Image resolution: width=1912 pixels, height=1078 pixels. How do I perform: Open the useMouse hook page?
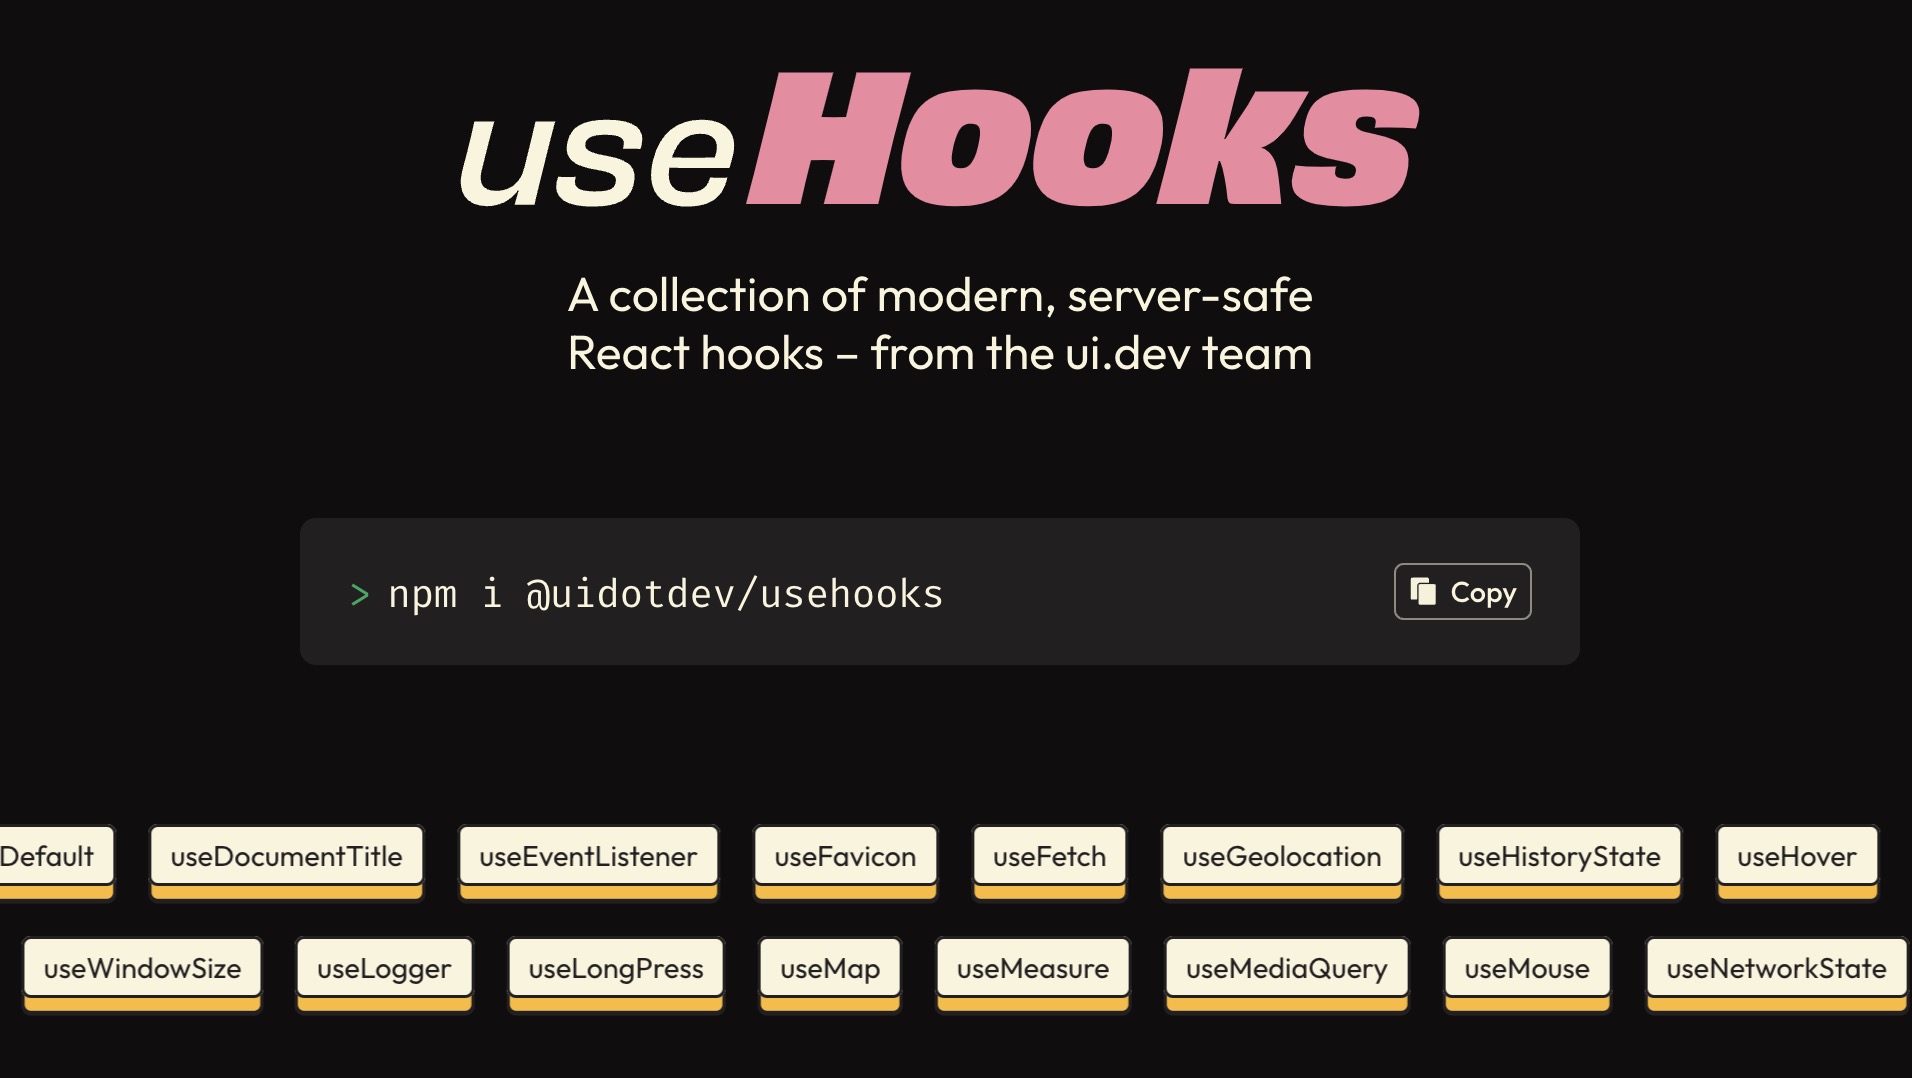tap(1527, 969)
